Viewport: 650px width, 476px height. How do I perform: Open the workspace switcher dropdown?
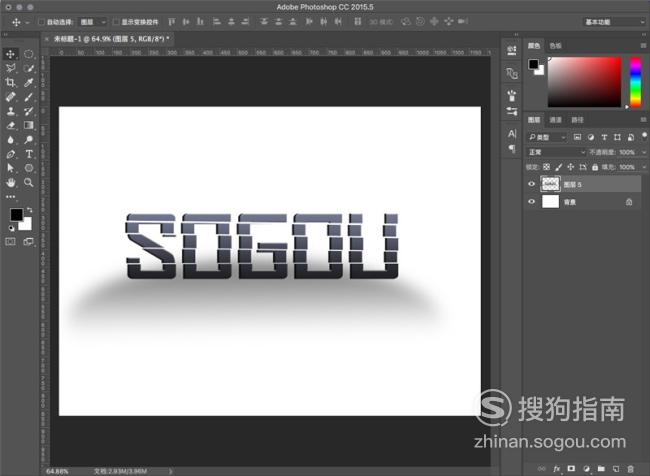(x=615, y=22)
